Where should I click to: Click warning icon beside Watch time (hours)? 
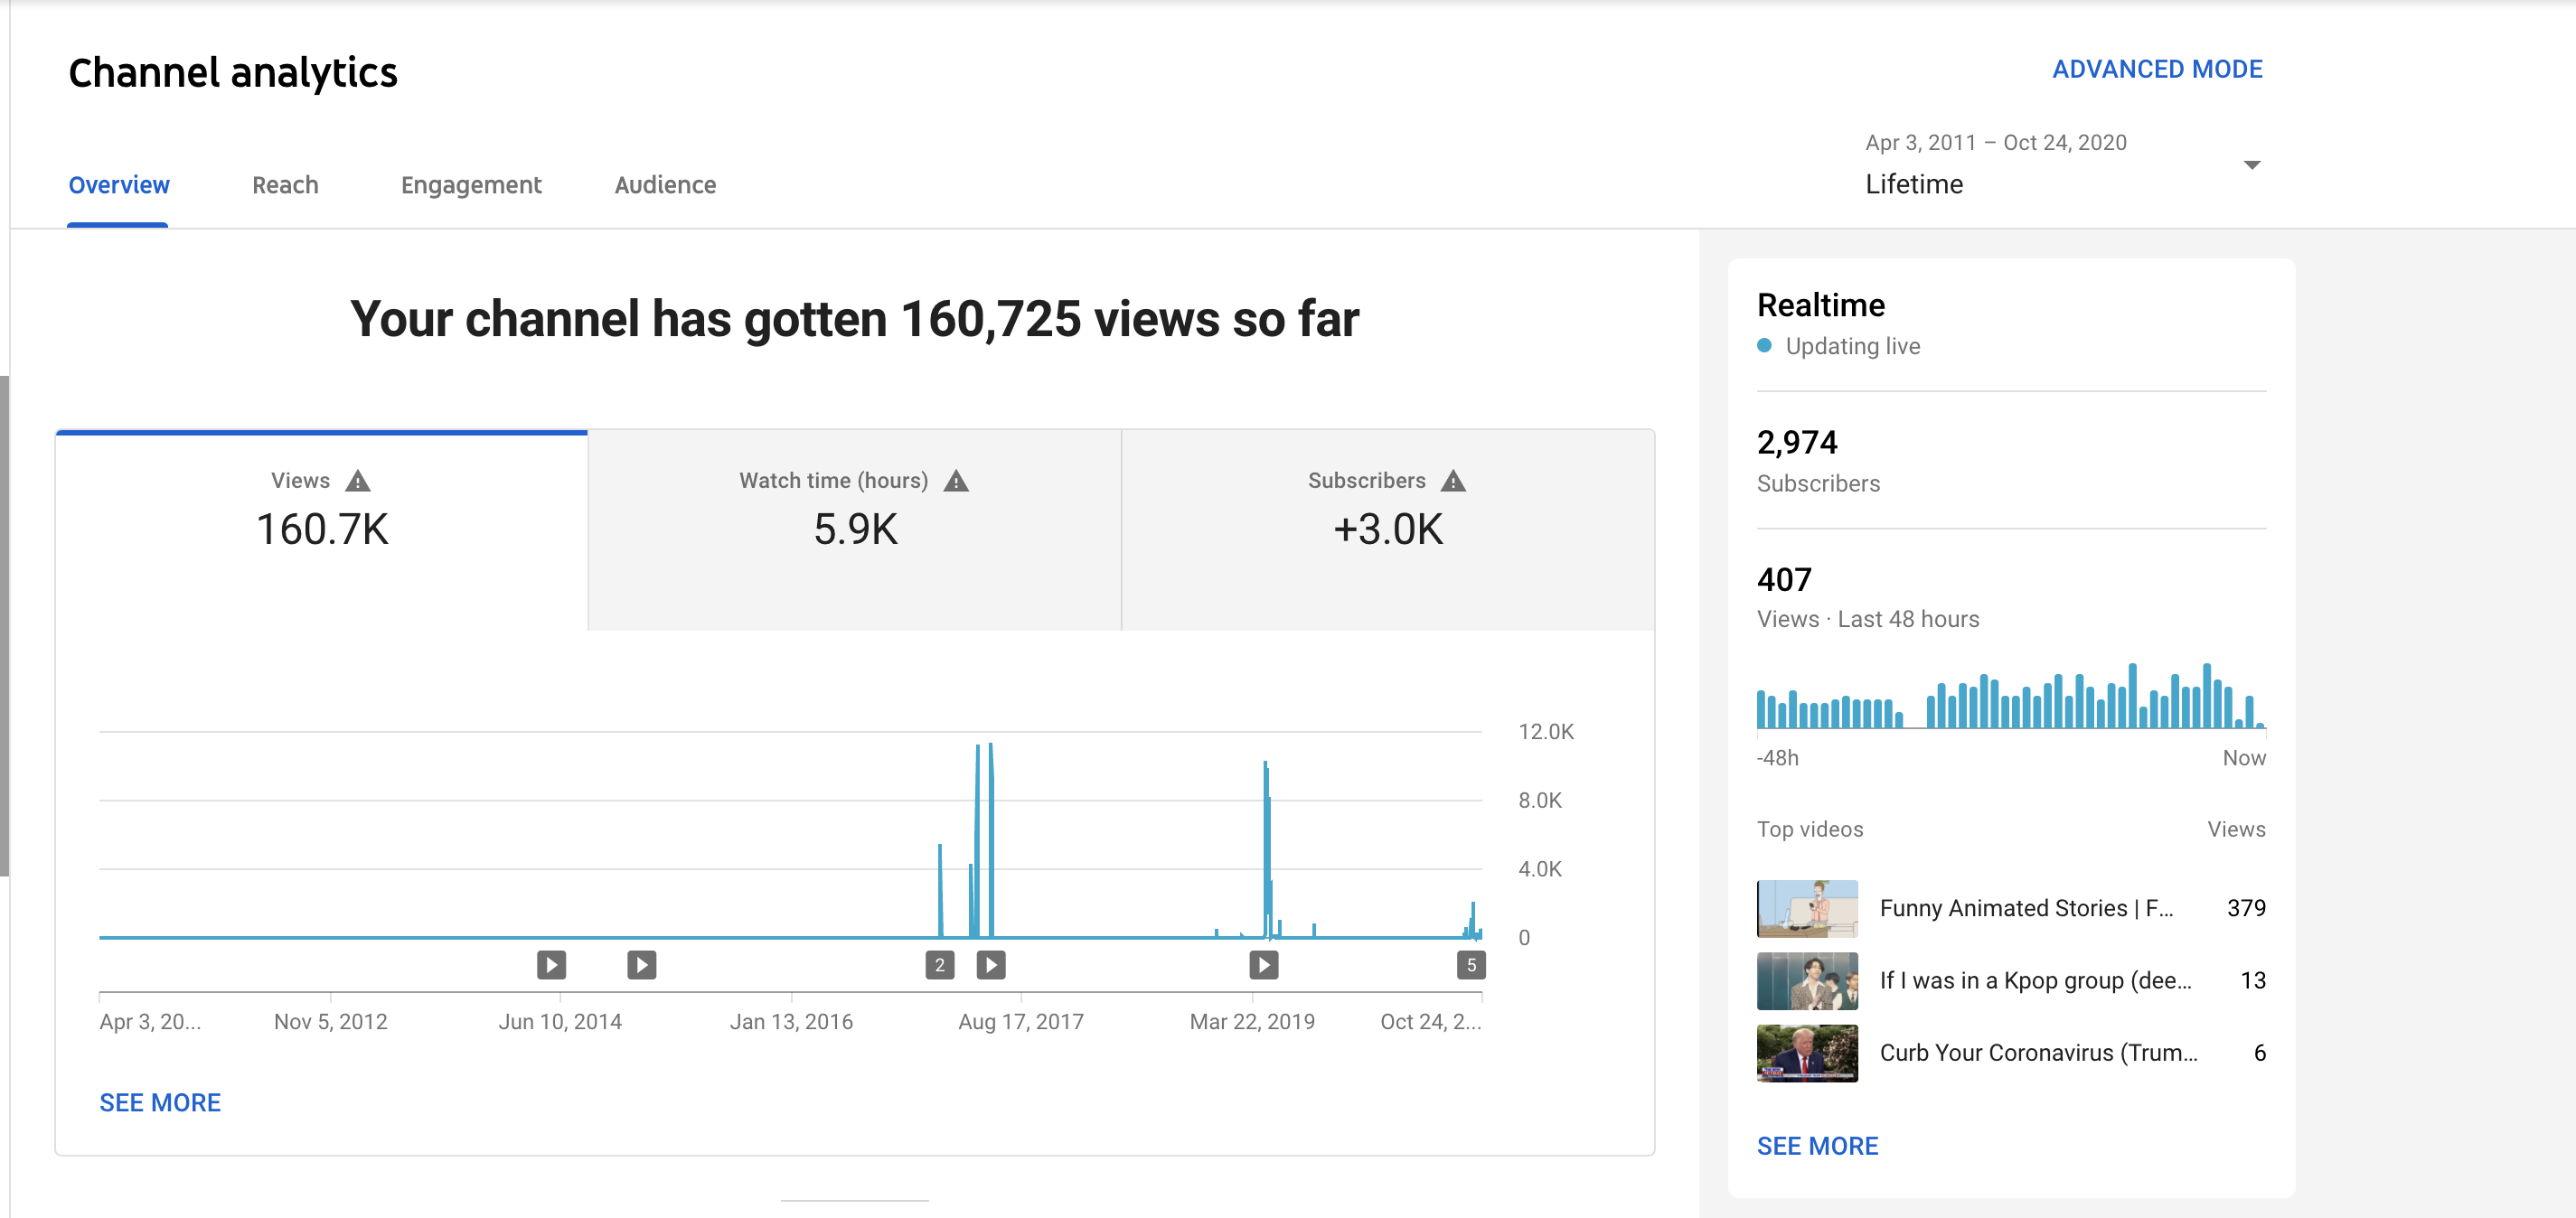956,481
